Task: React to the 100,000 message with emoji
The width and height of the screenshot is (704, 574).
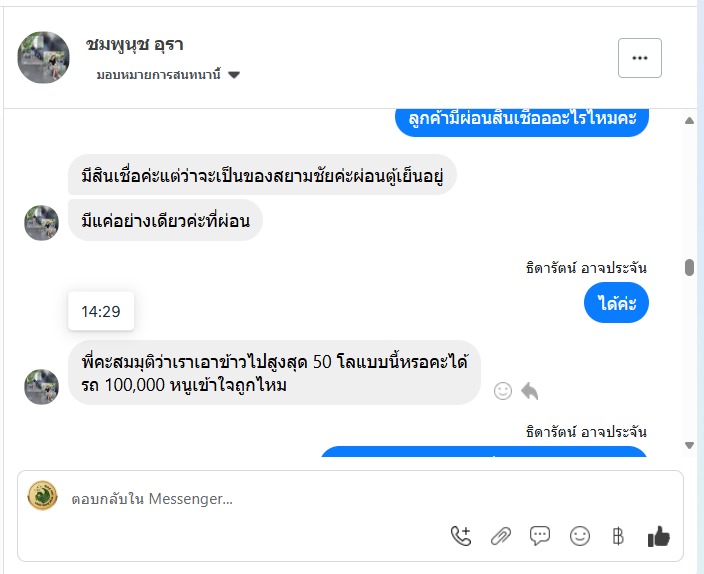Action: [x=503, y=391]
